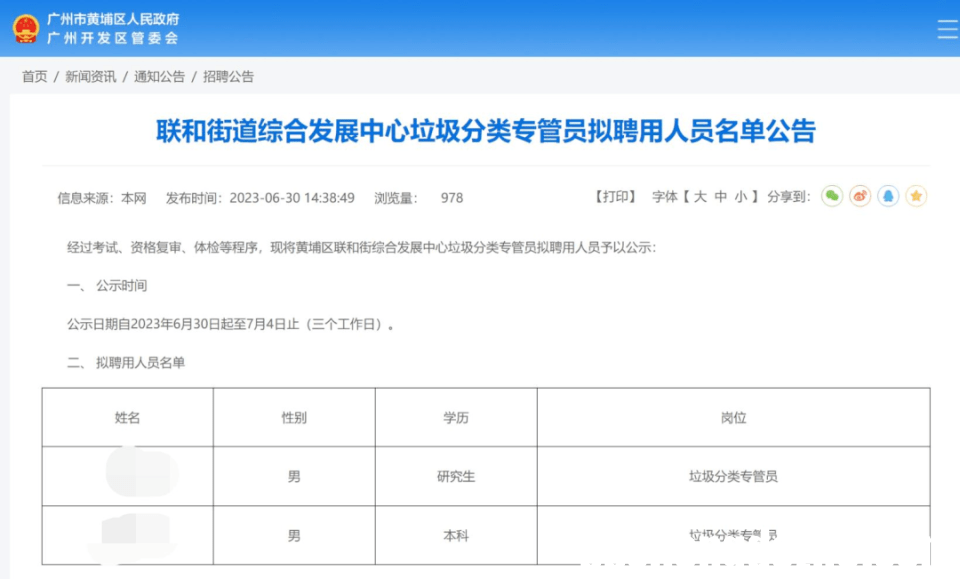This screenshot has width=960, height=579.
Task: Set font size to 中 (medium)
Action: [720, 197]
